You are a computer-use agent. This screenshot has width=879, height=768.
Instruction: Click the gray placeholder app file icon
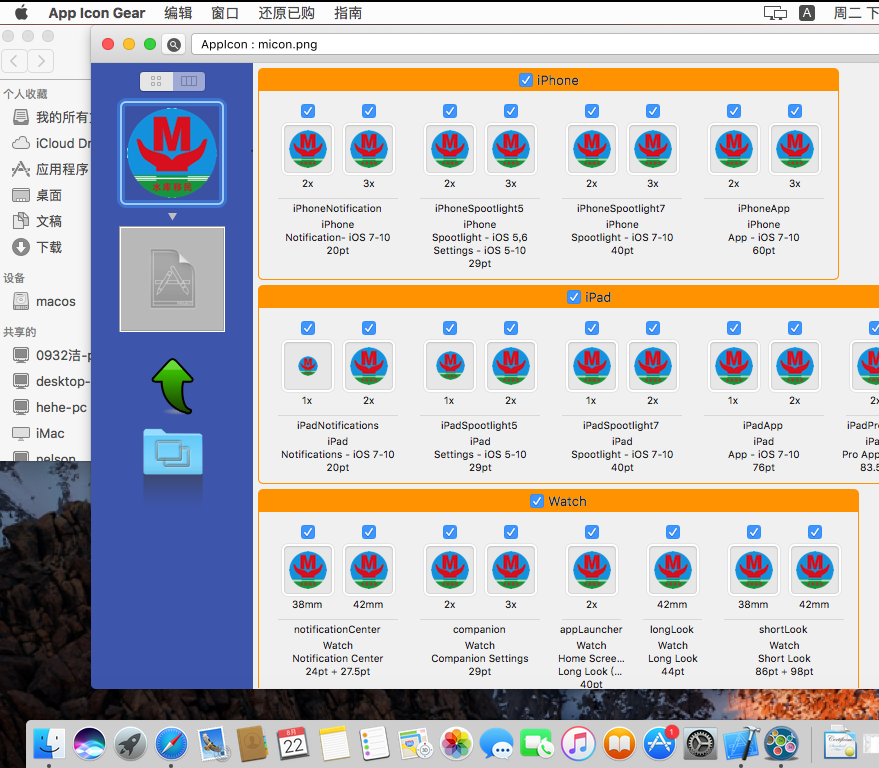click(172, 279)
